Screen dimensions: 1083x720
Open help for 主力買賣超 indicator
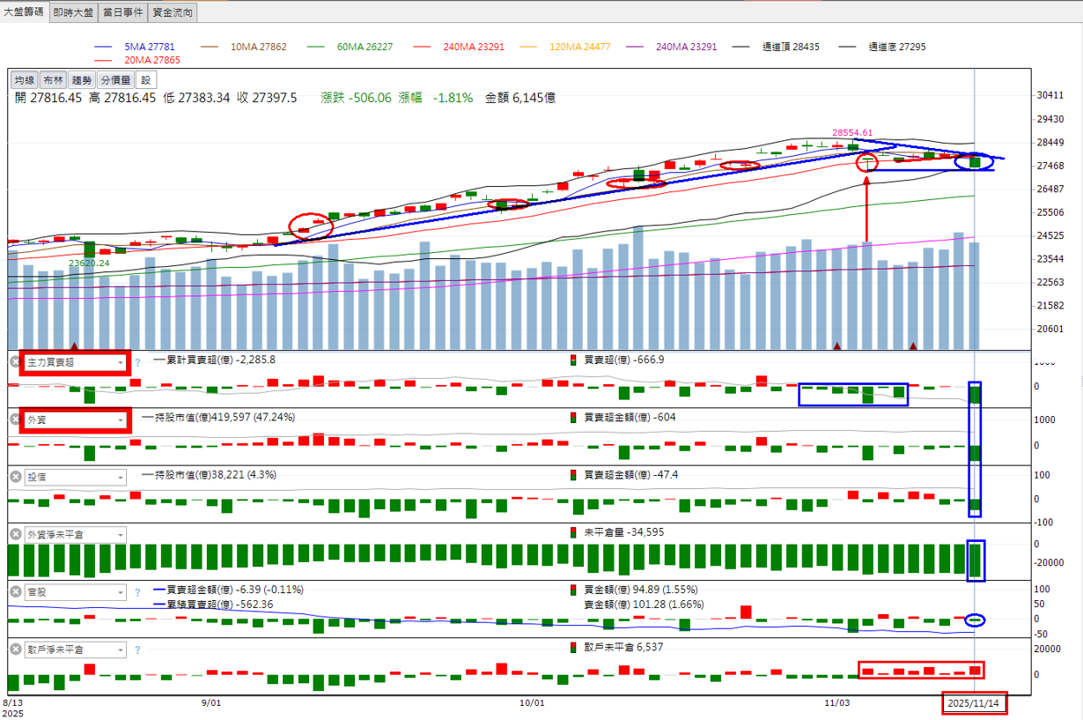[x=137, y=362]
